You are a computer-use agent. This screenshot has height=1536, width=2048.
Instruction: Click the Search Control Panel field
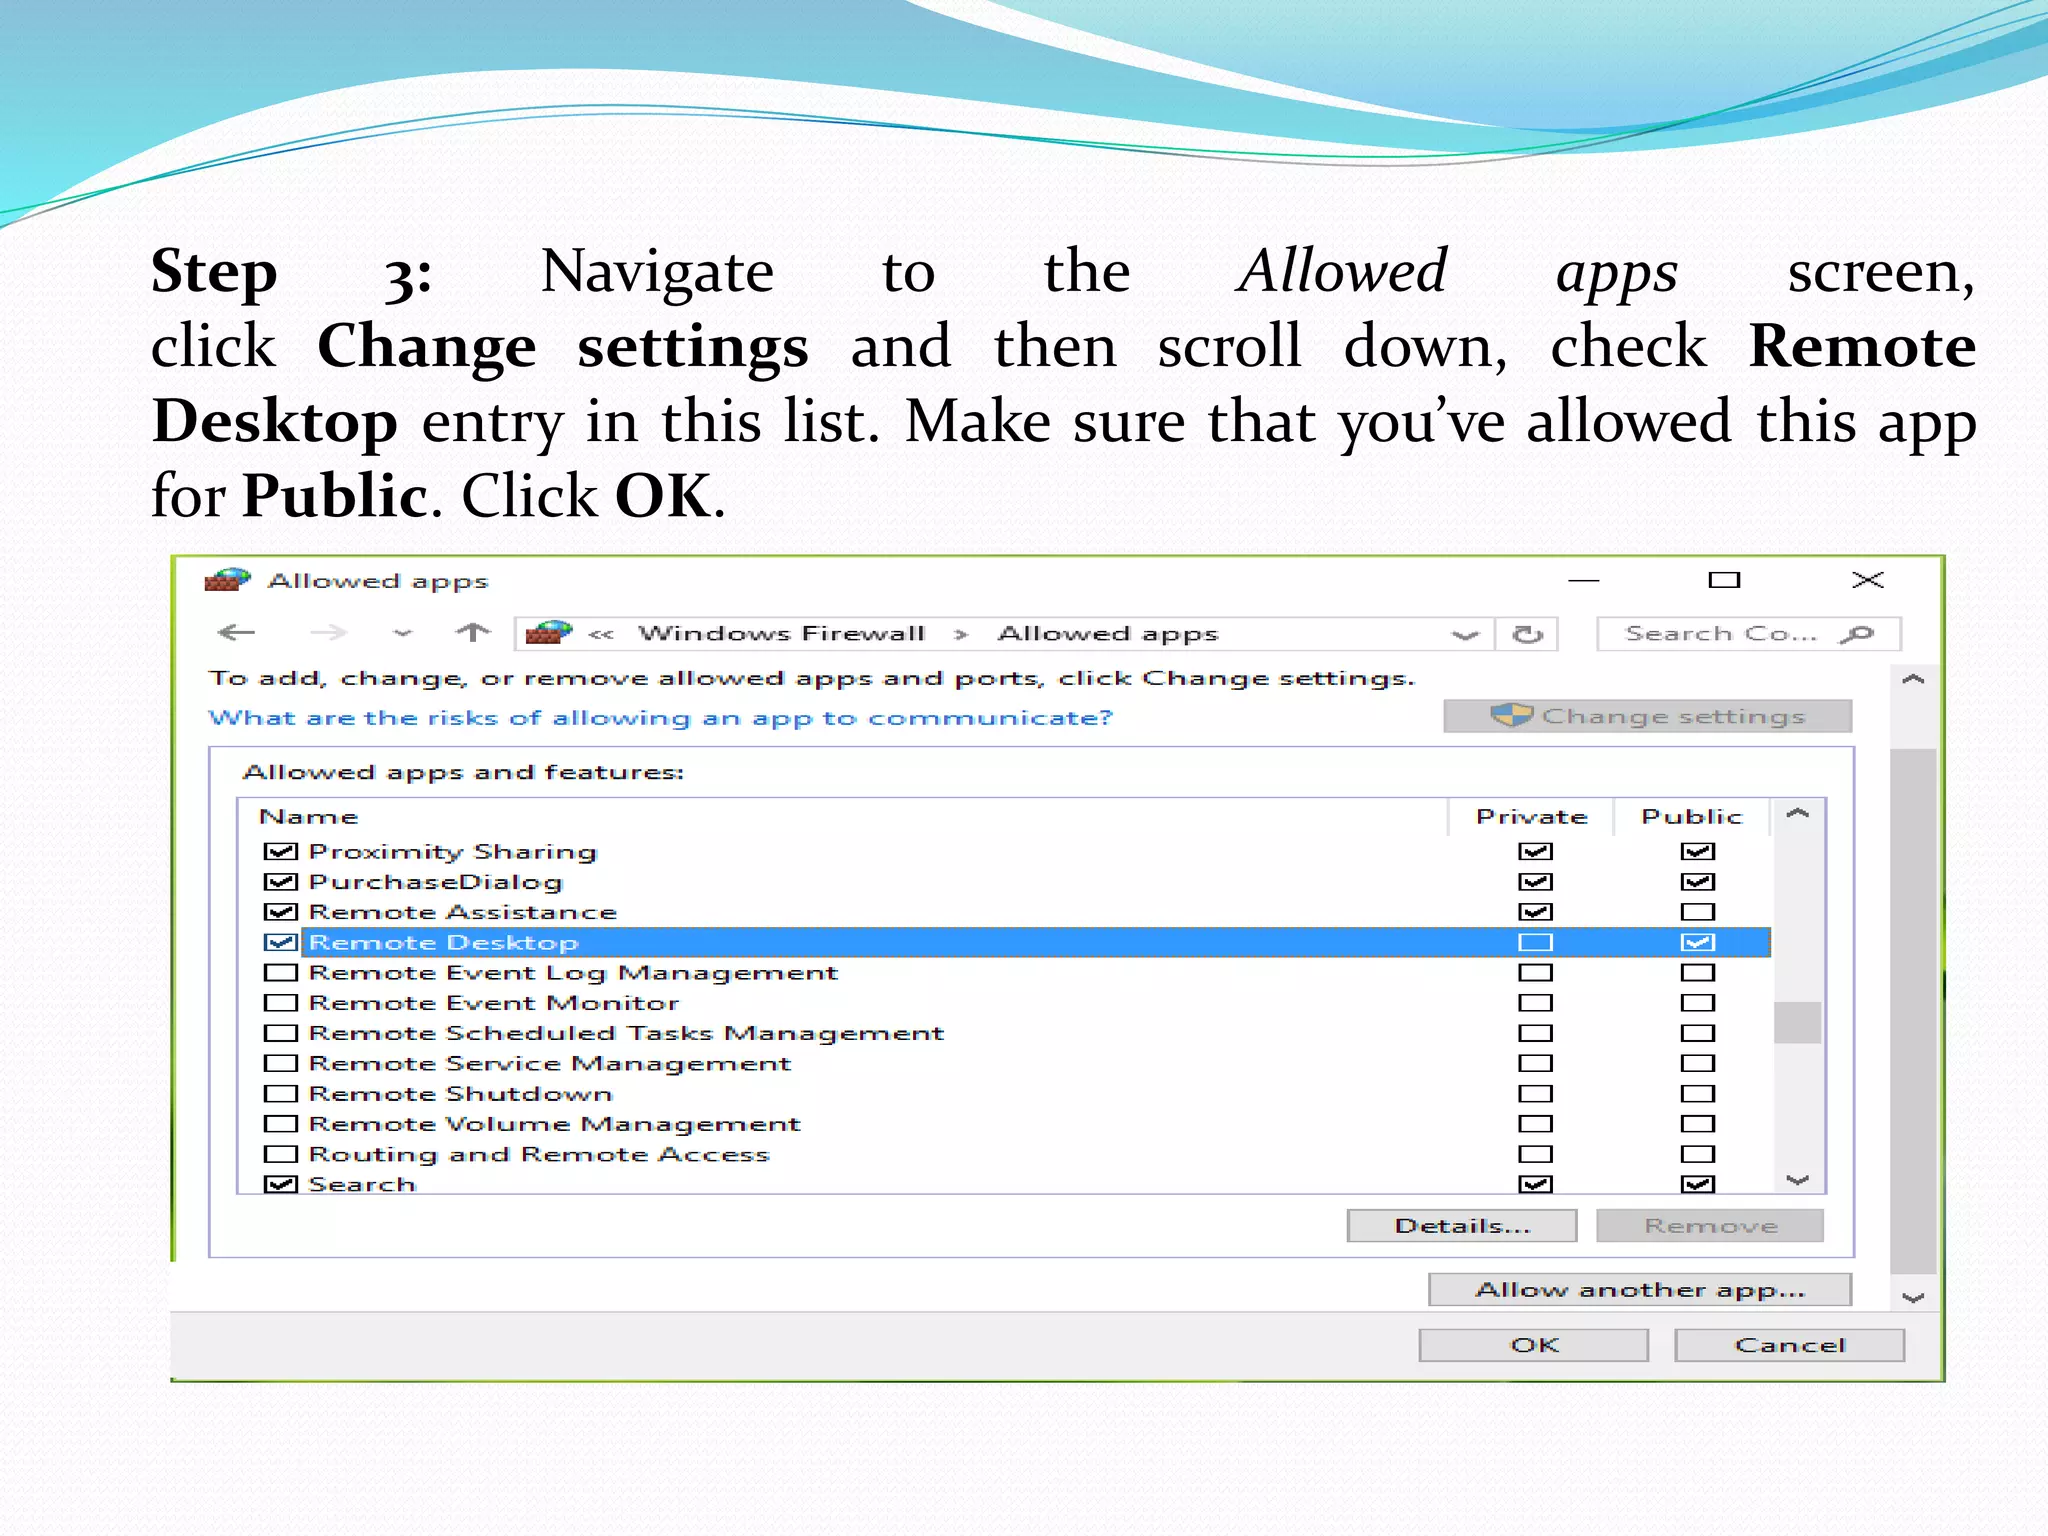(1720, 634)
